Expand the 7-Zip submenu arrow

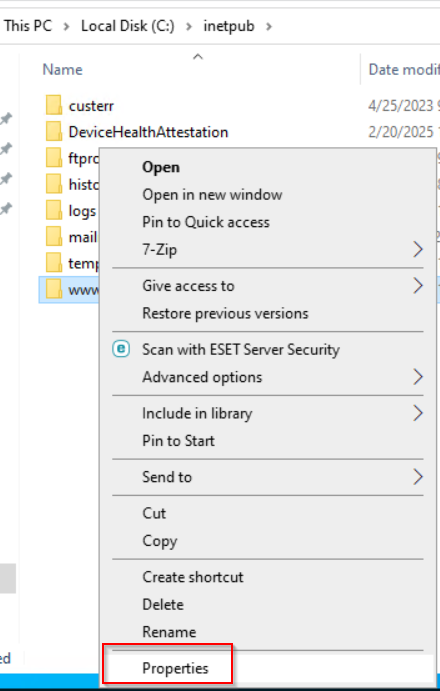(418, 249)
